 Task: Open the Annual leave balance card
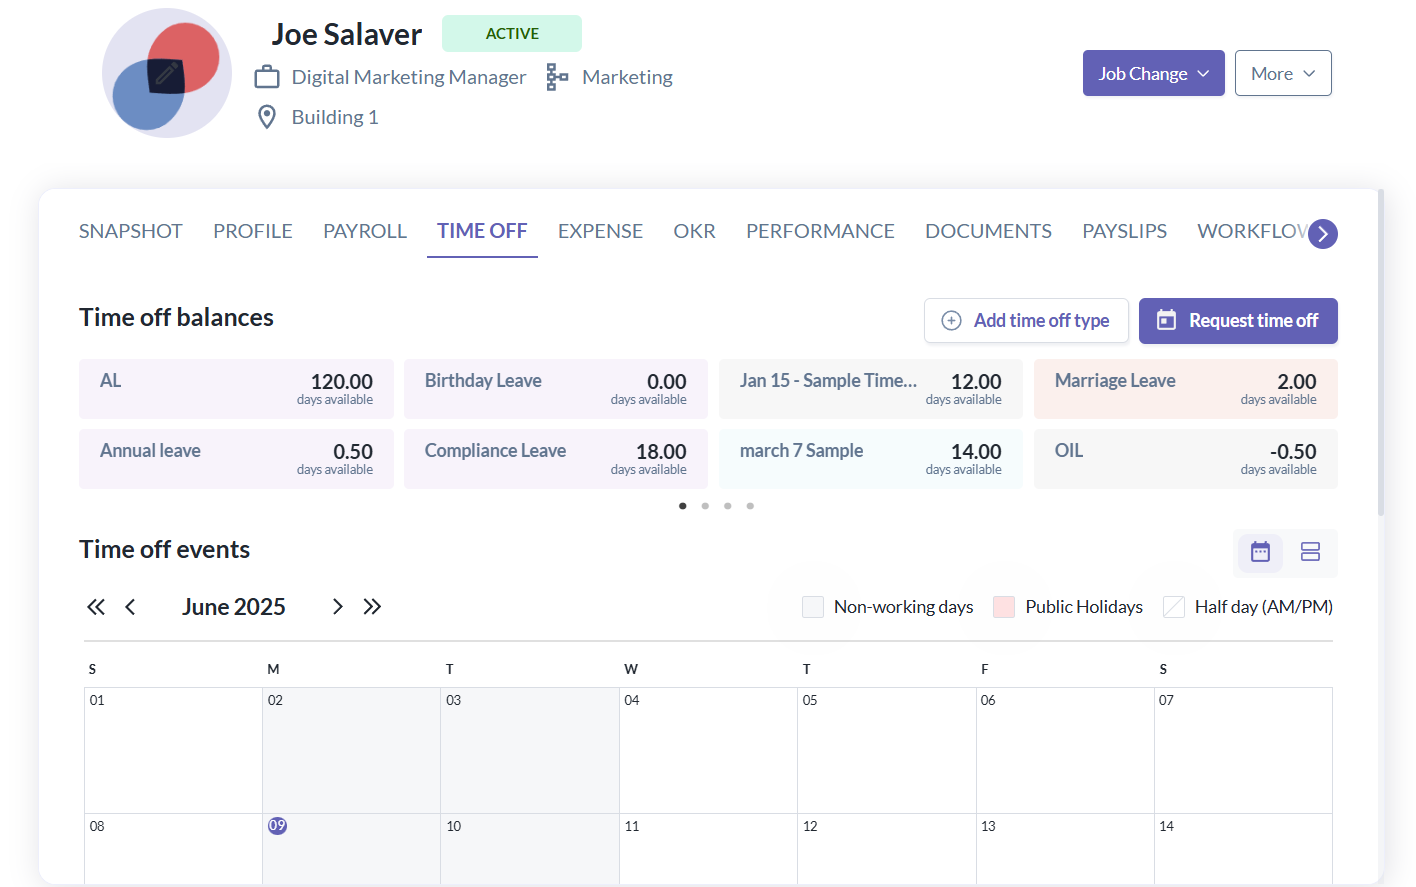[236, 459]
